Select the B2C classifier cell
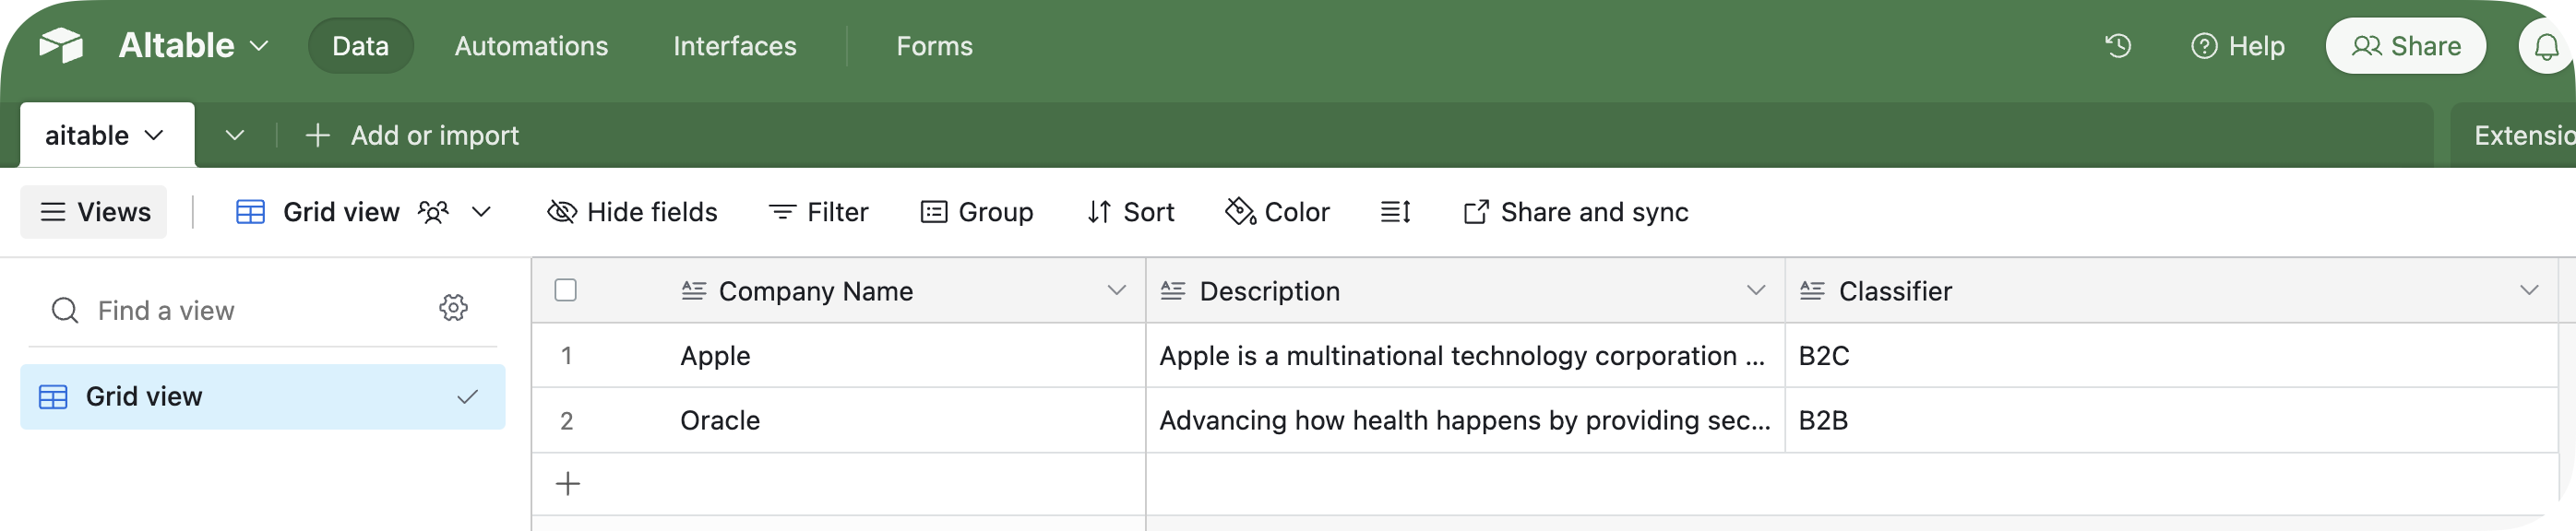This screenshot has height=531, width=2576. [2171, 356]
